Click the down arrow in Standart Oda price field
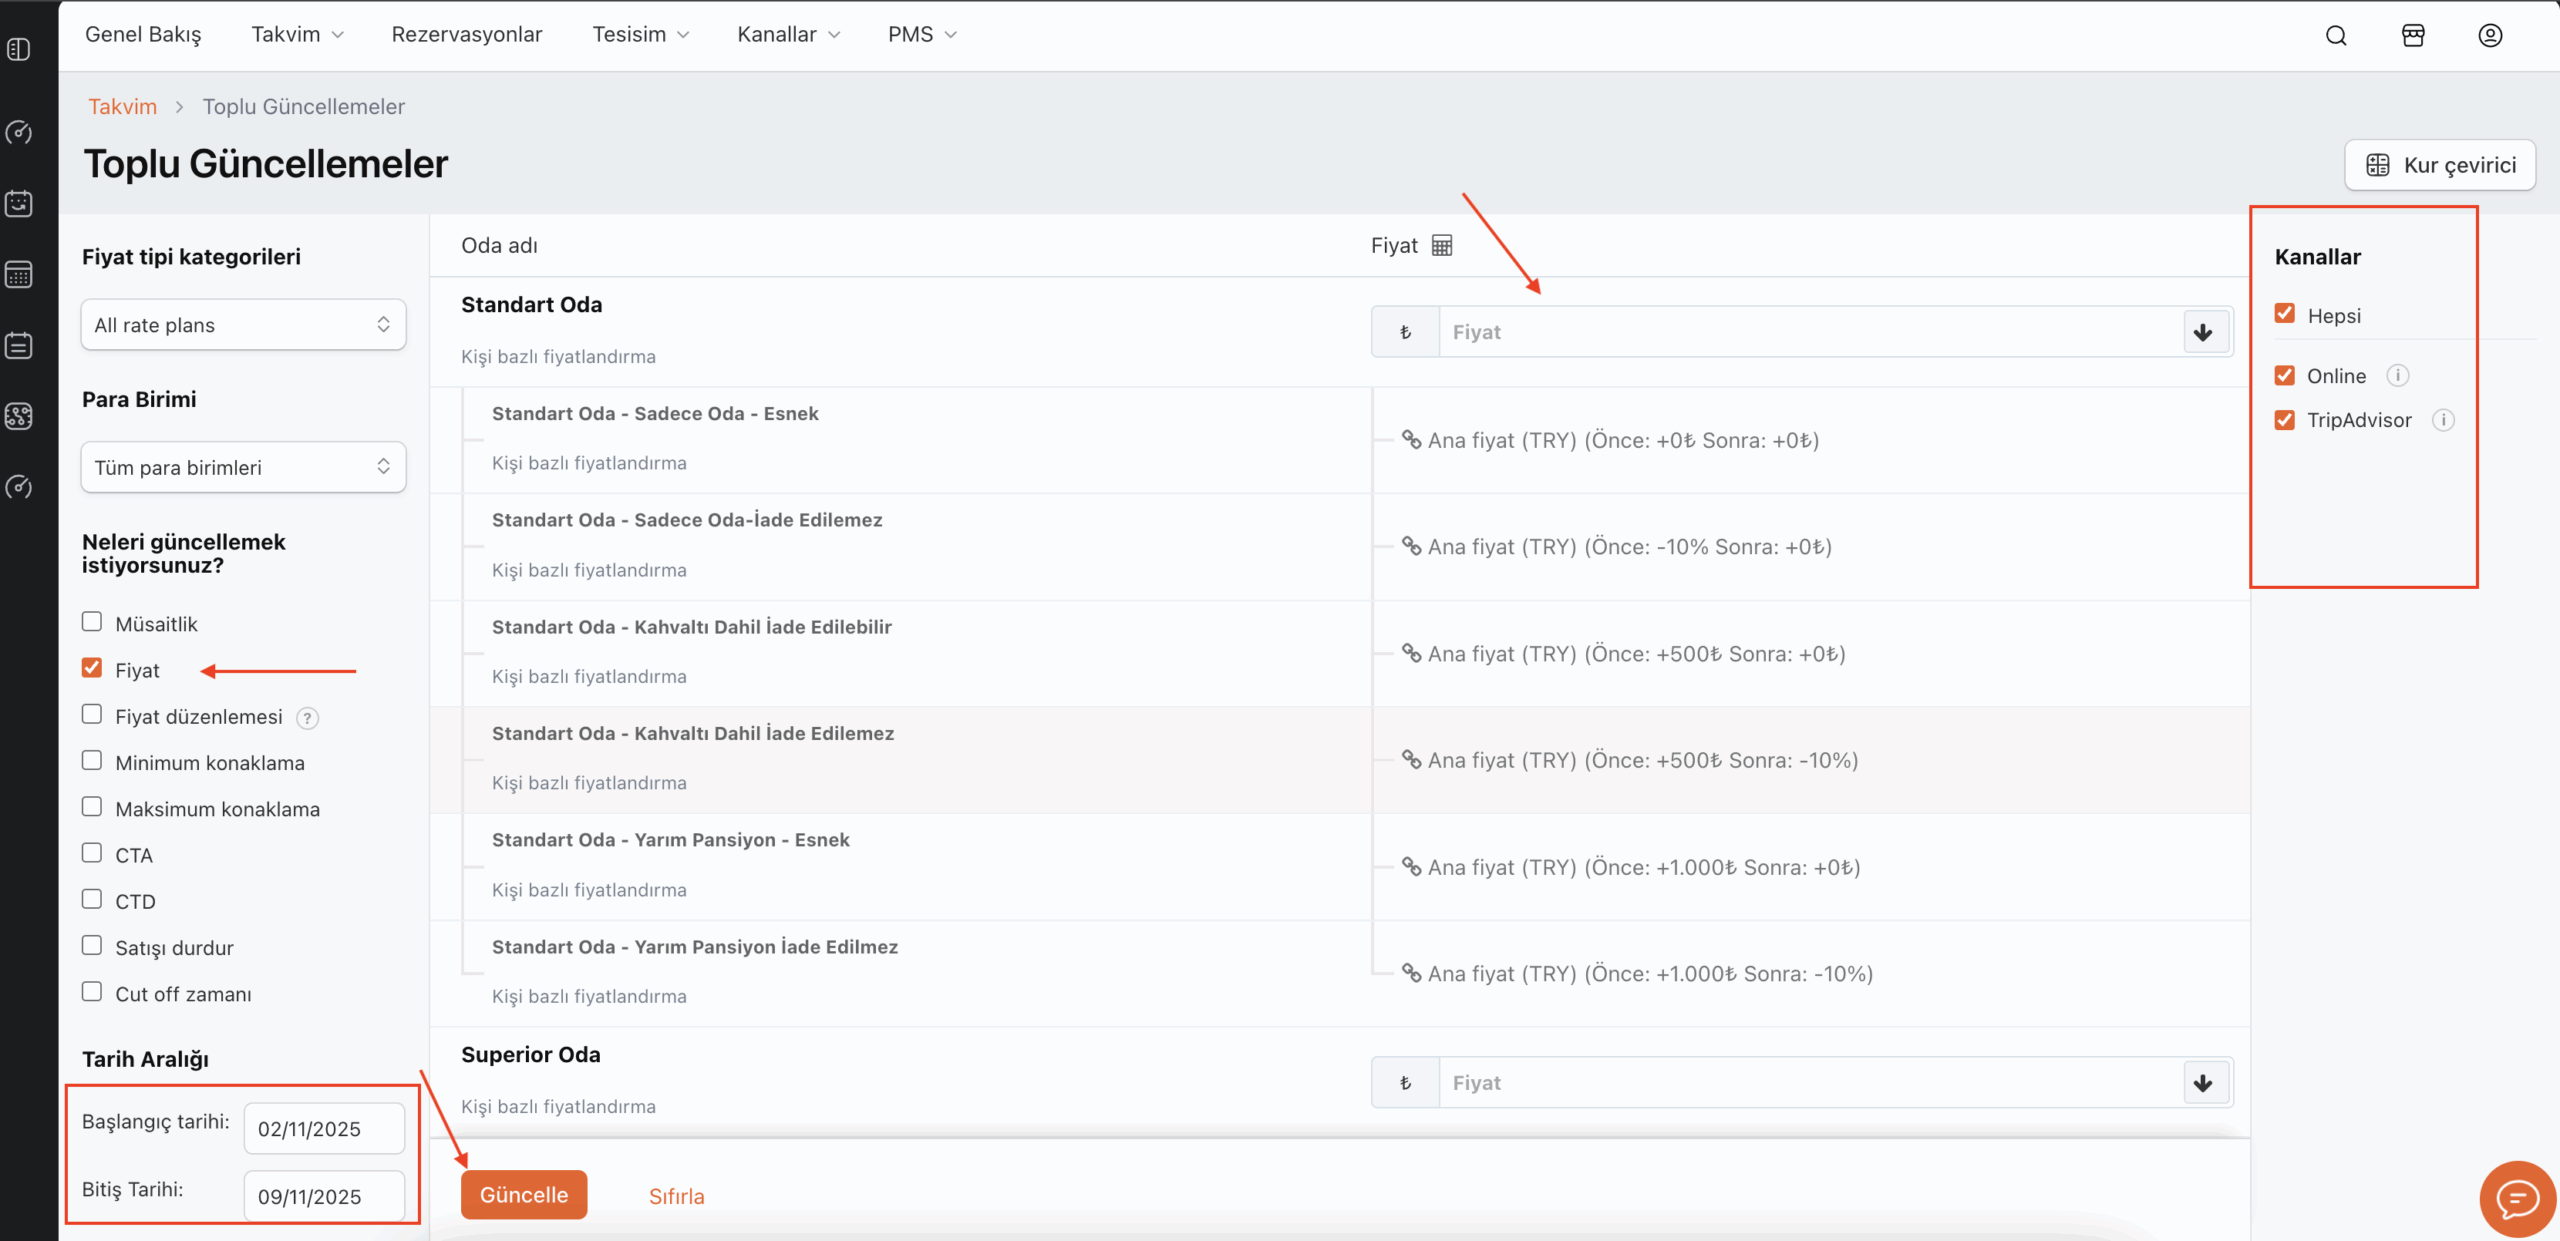The height and width of the screenshot is (1241, 2560). (x=2203, y=332)
